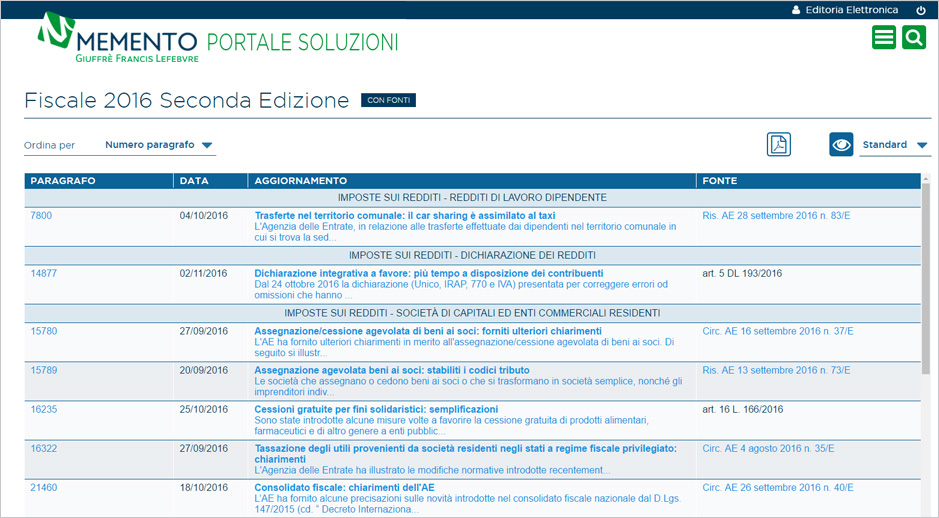Open the Dichiarazione integrativa a favore update
This screenshot has width=939, height=518.
(429, 273)
